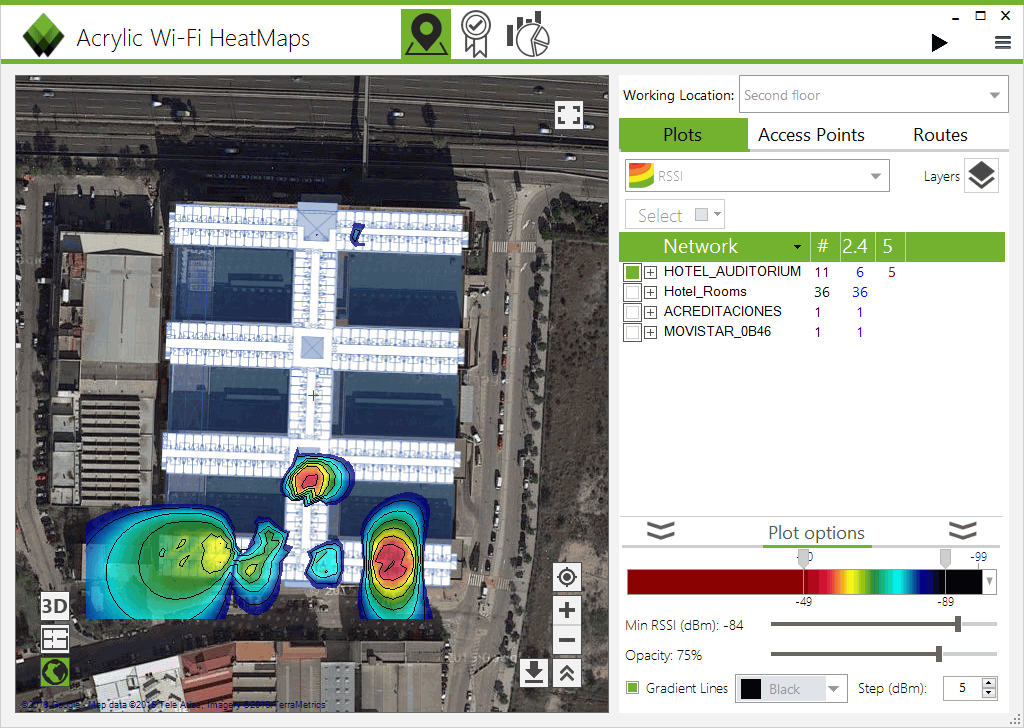
Task: Select the HOTEL_AUDITORIUM network row
Action: click(812, 272)
